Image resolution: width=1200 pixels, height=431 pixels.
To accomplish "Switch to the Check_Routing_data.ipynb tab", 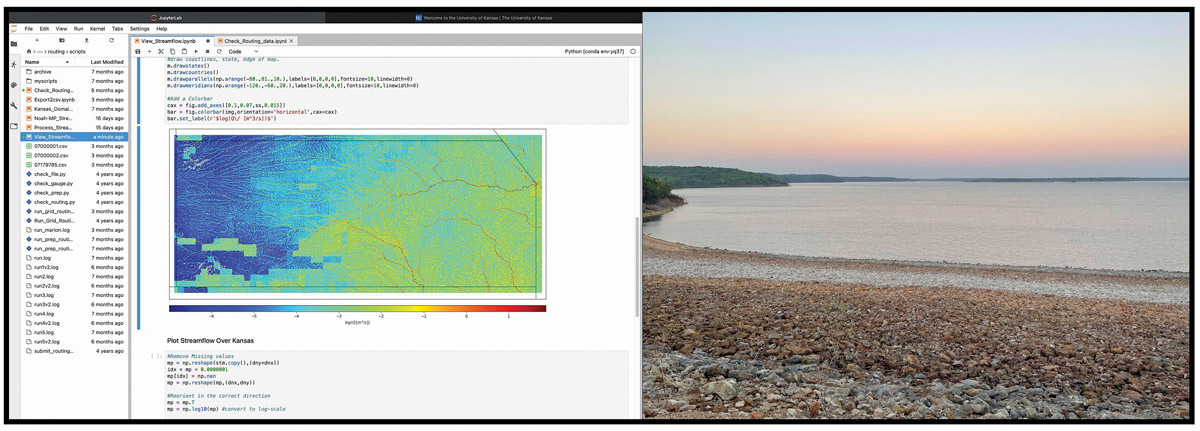I will (x=254, y=40).
